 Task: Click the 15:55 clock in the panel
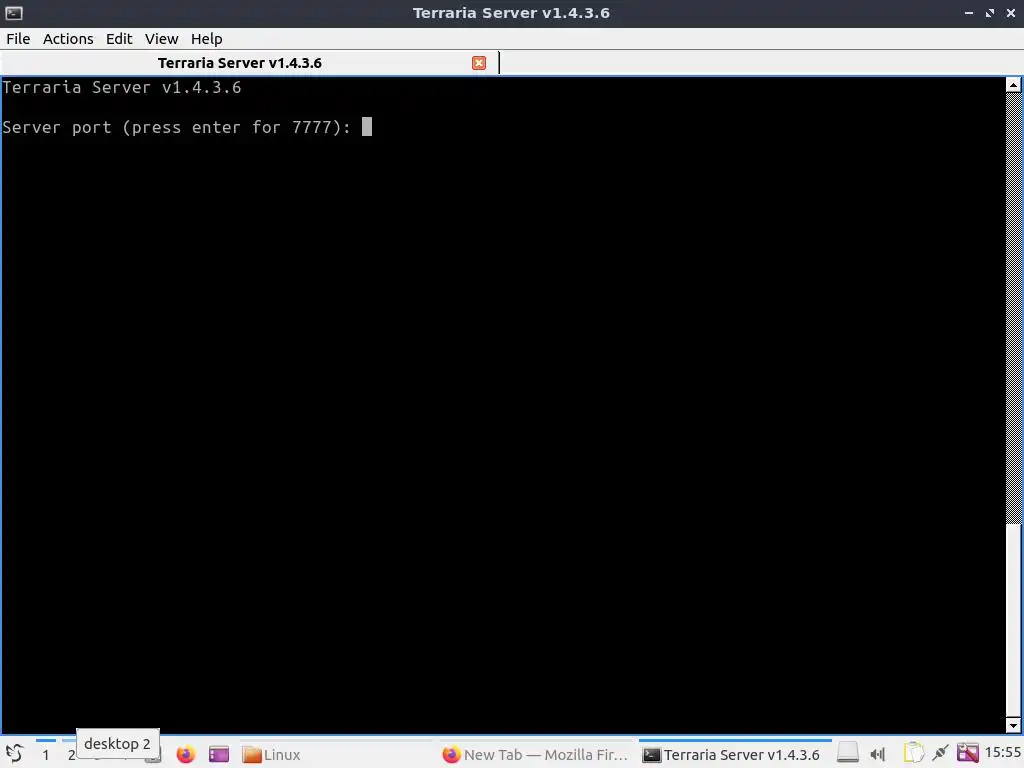click(1003, 753)
